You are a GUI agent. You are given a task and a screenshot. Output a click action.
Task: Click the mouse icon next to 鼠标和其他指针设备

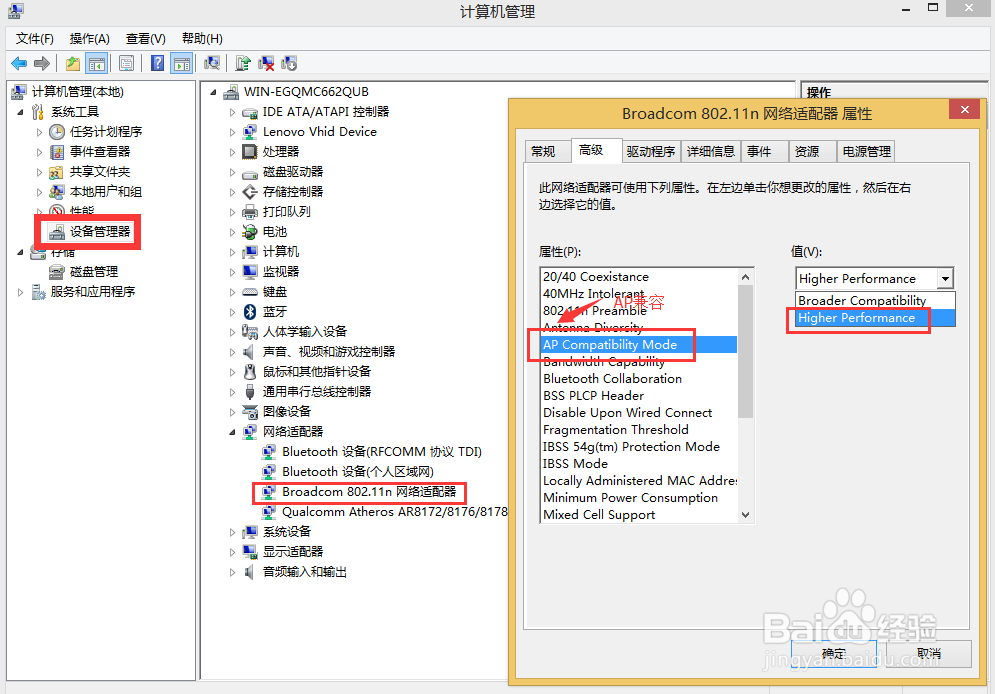pyautogui.click(x=250, y=372)
